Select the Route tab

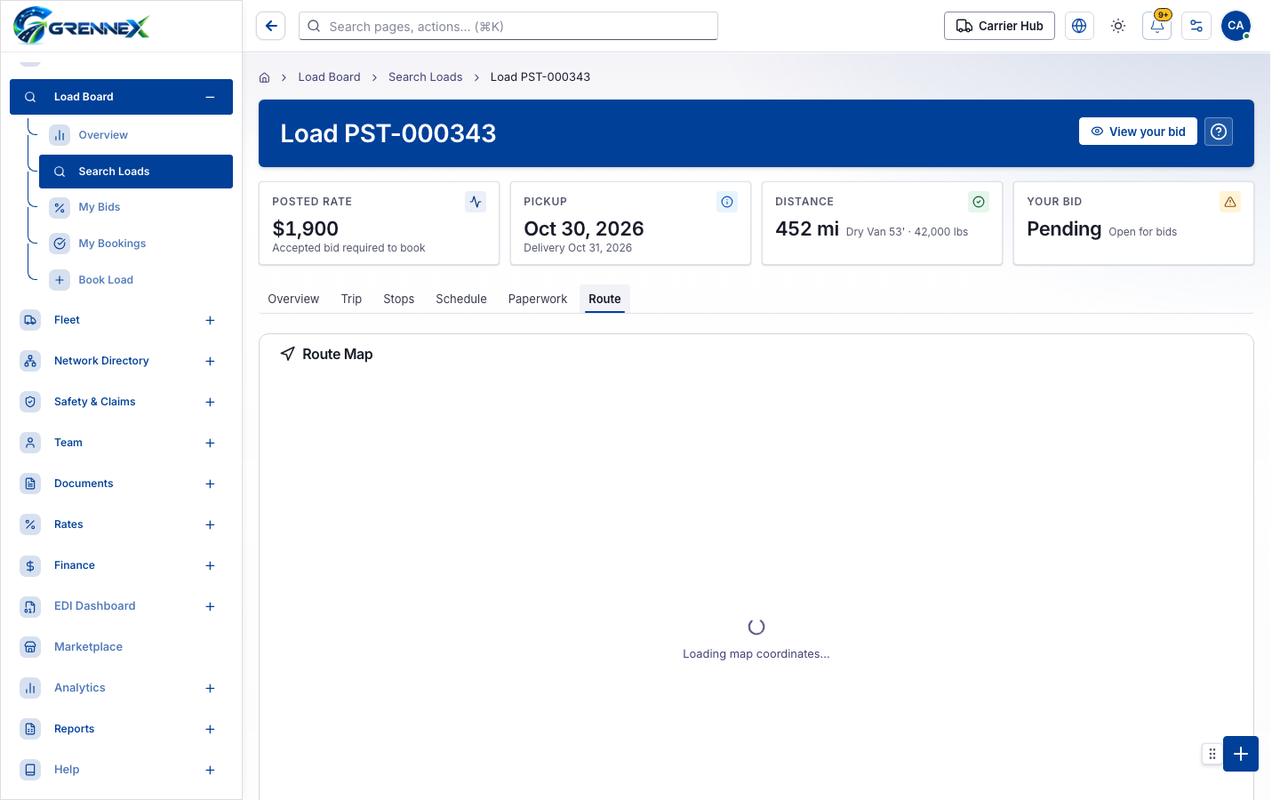pos(605,299)
